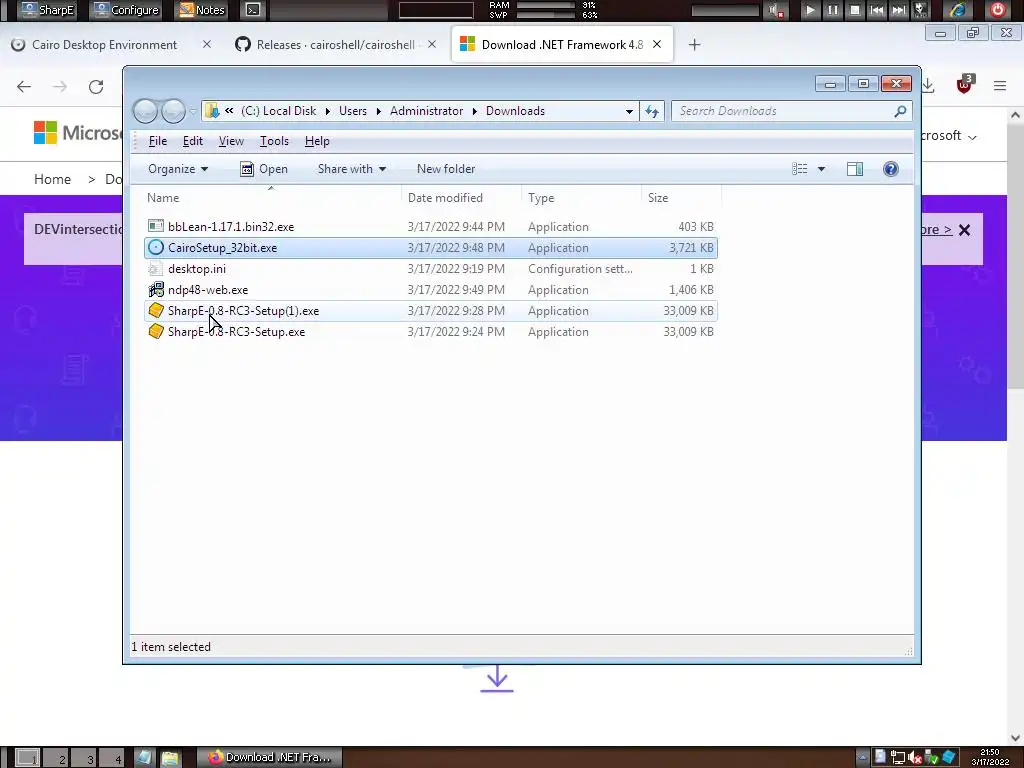Adjust the volume slider in the top bar
Image resolution: width=1024 pixels, height=768 pixels.
[725, 10]
